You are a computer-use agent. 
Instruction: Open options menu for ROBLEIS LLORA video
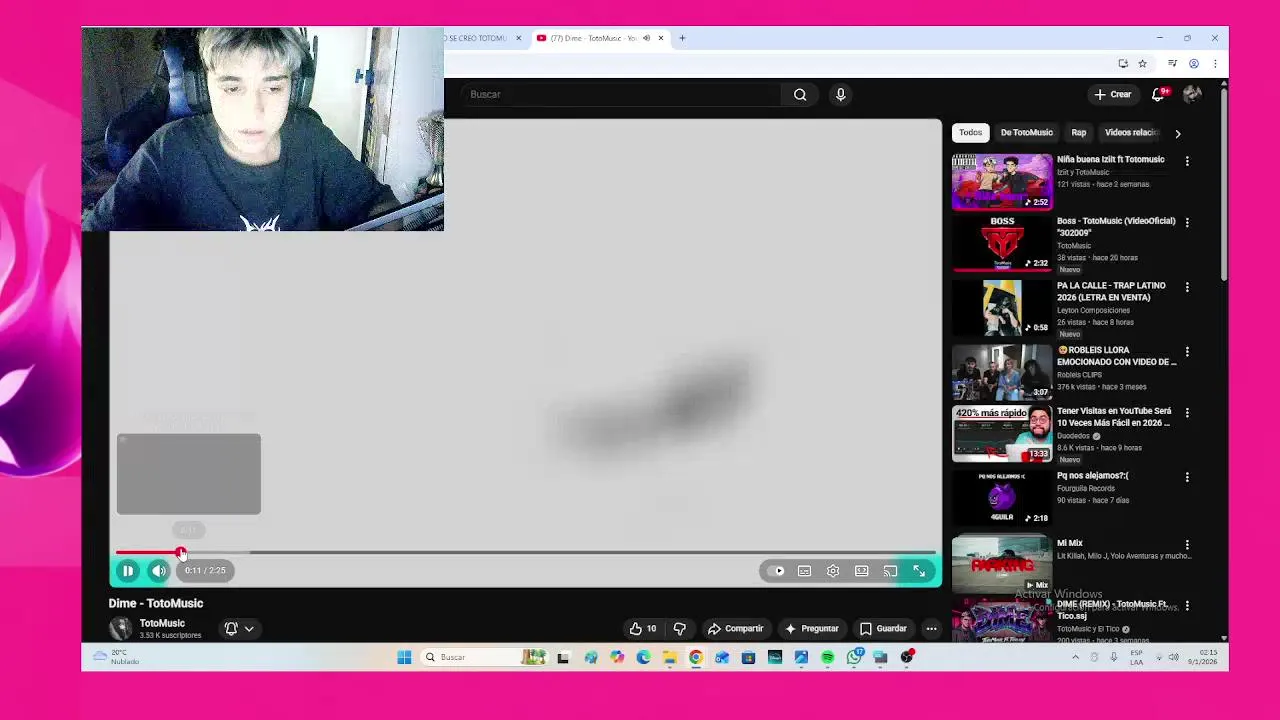(1187, 352)
